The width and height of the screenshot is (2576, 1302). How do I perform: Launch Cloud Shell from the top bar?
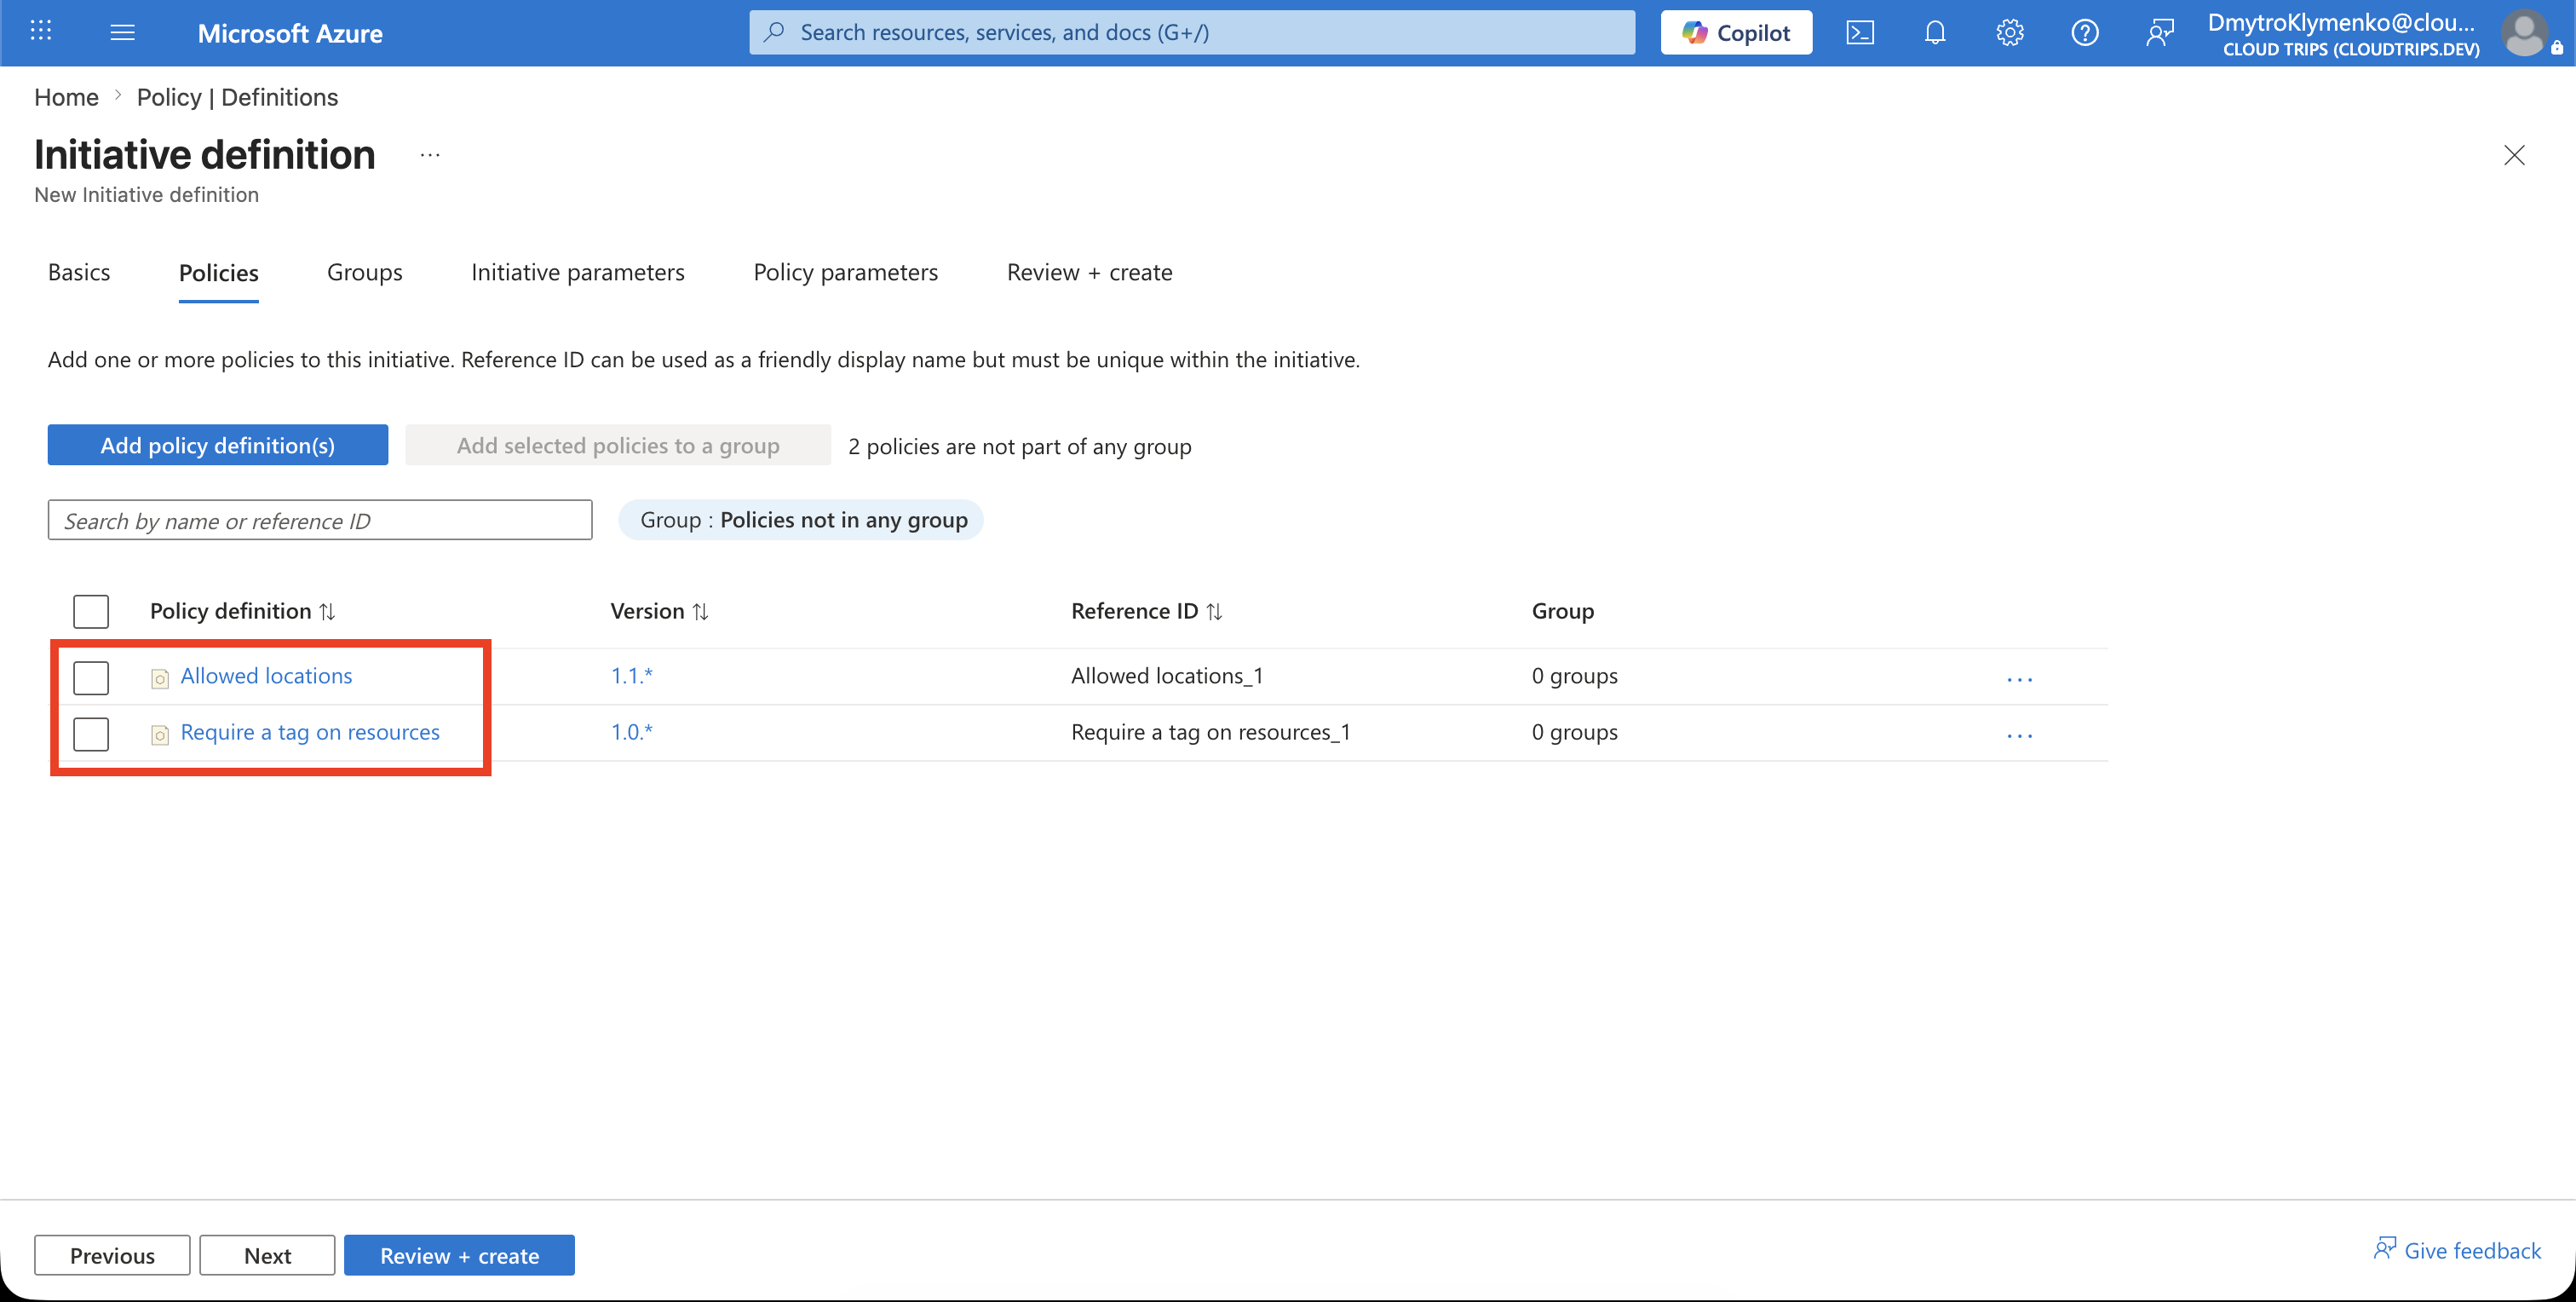point(1859,33)
